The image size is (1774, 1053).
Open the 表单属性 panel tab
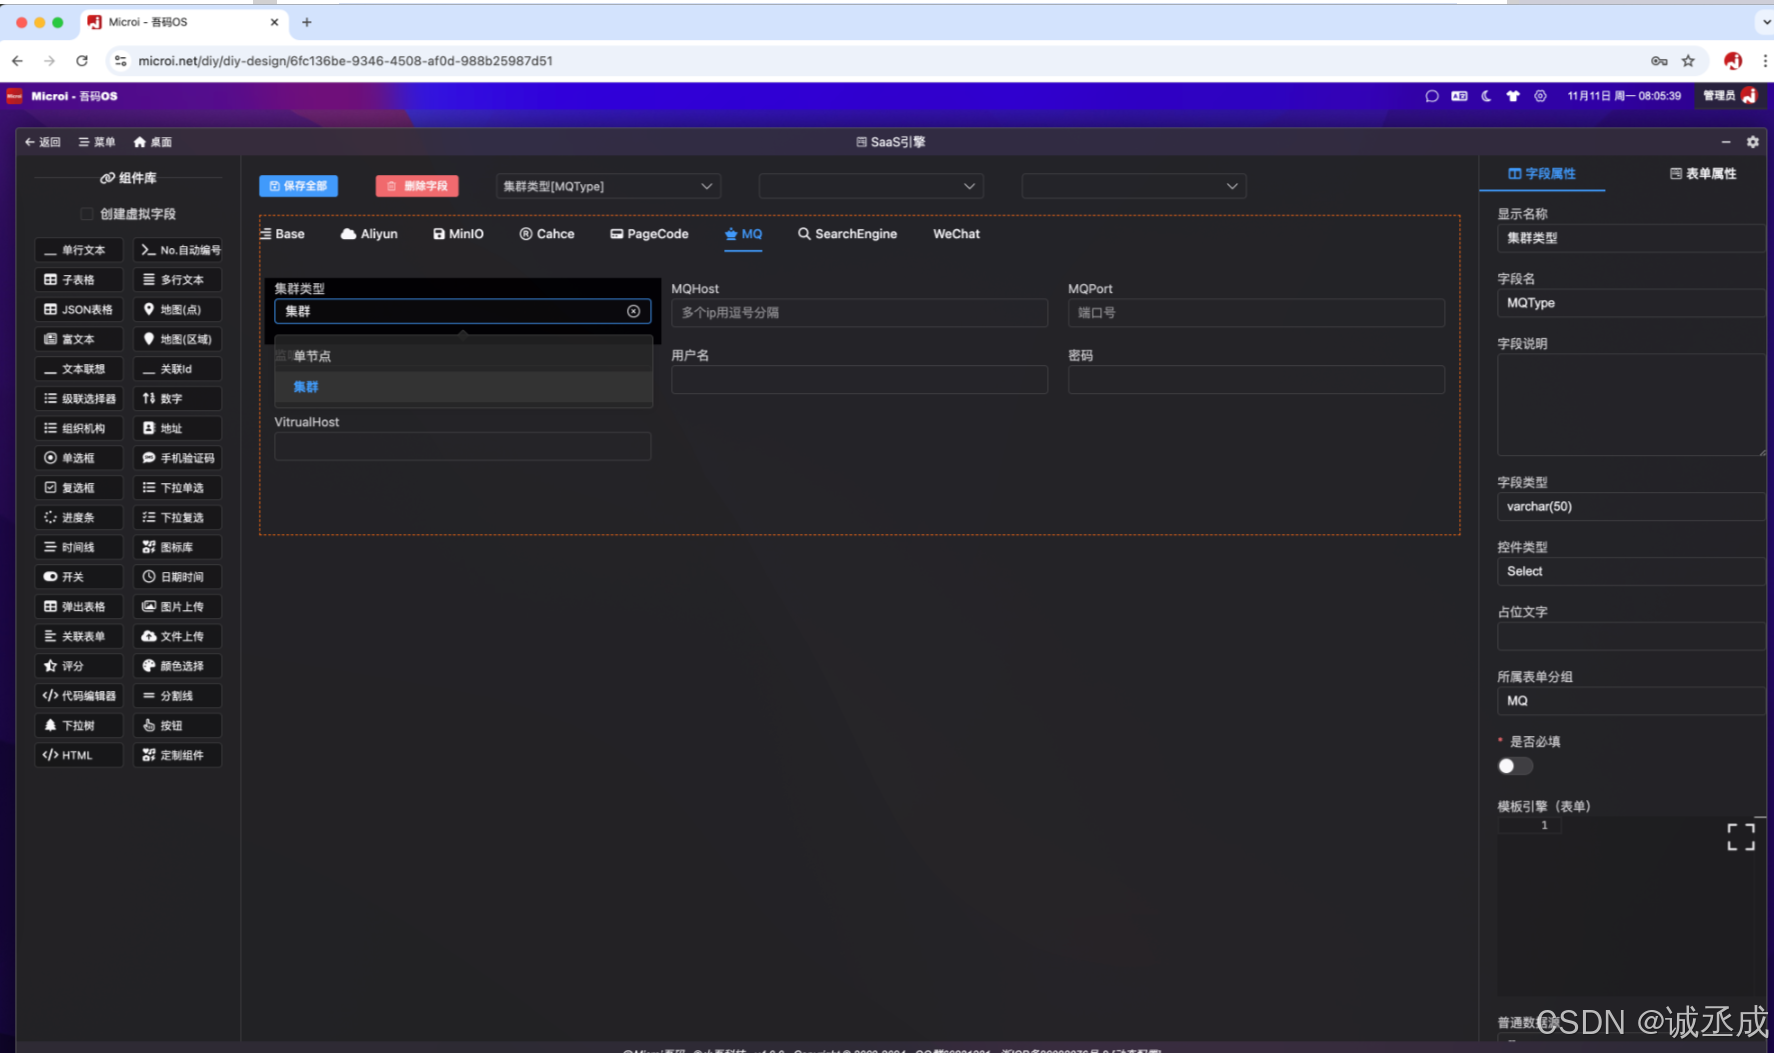click(1703, 174)
